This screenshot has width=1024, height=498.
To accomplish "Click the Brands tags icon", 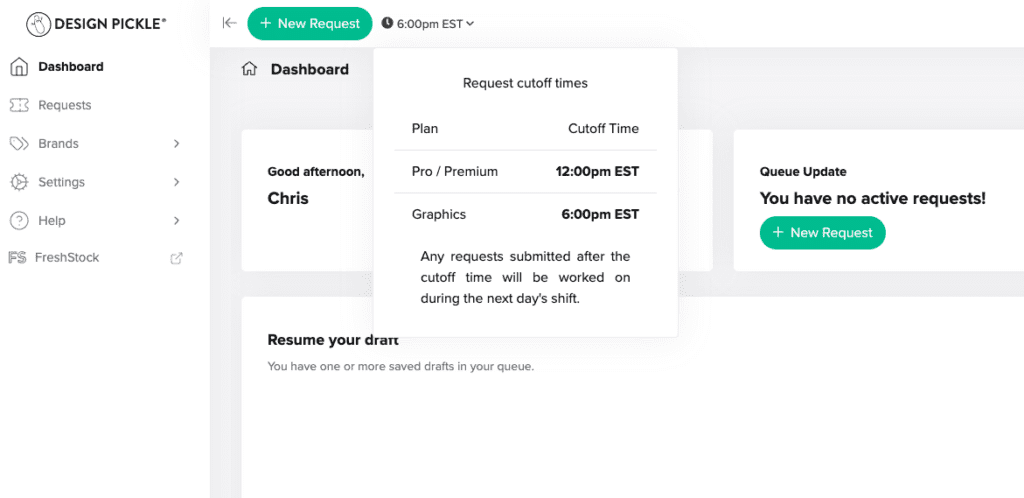I will click(x=18, y=144).
